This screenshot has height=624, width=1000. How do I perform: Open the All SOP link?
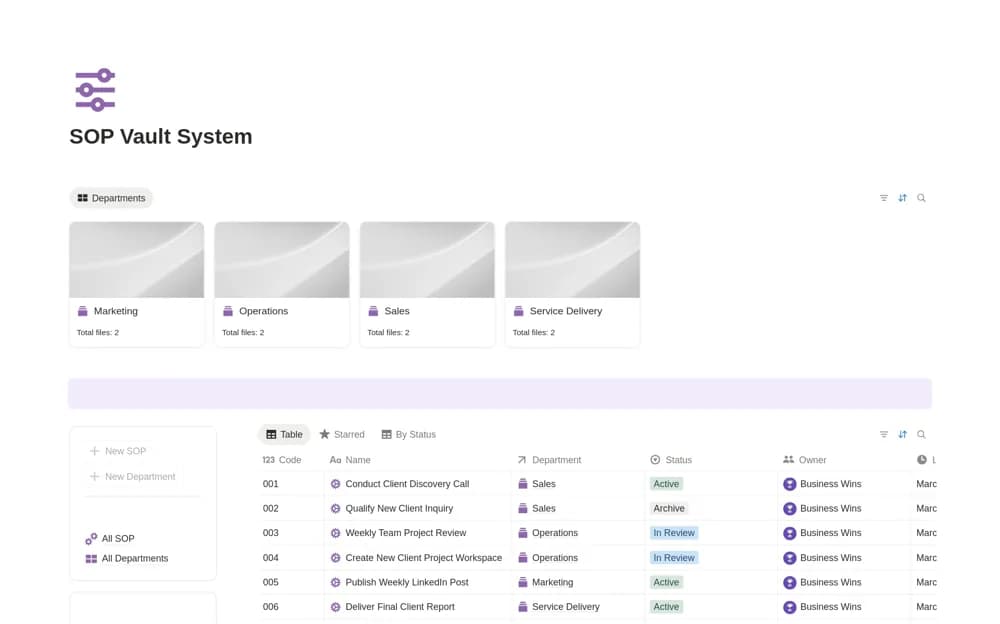tap(110, 539)
